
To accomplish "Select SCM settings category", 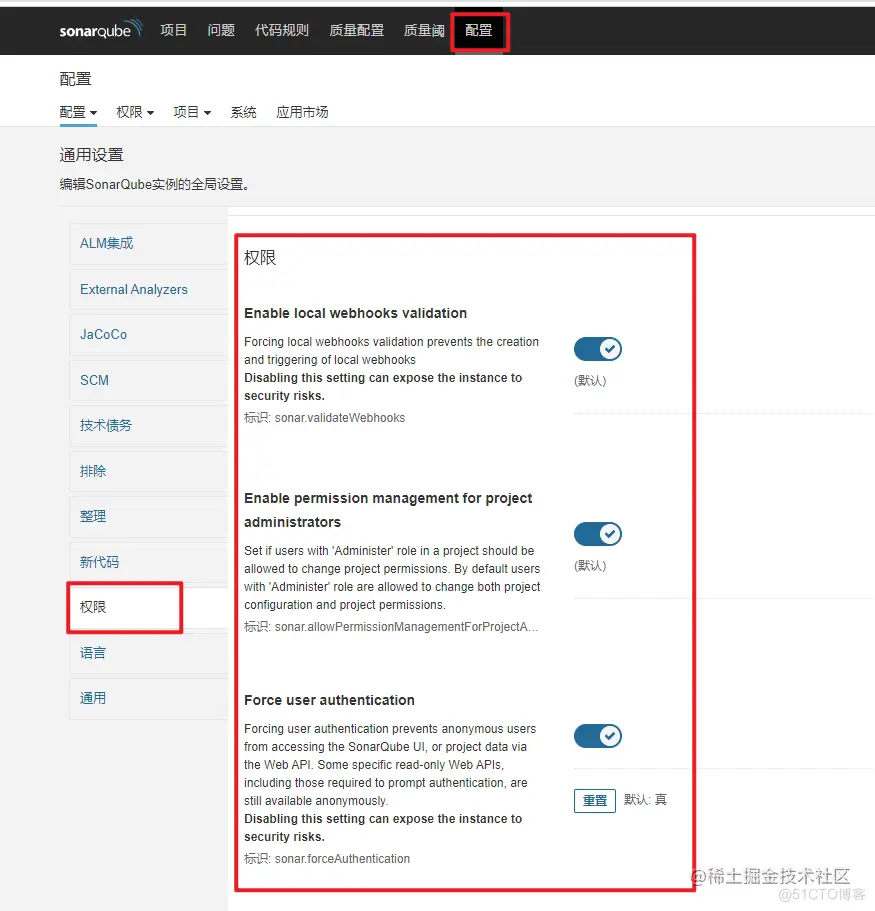I will (149, 380).
